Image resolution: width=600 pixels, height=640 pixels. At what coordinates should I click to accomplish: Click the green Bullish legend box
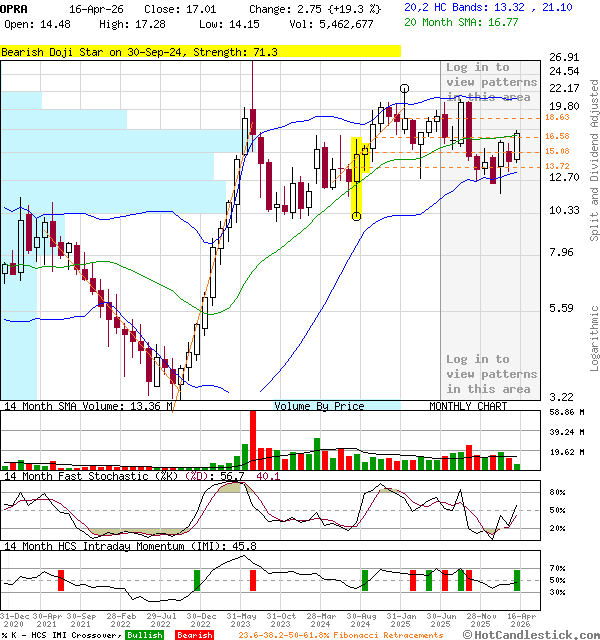pos(145,635)
